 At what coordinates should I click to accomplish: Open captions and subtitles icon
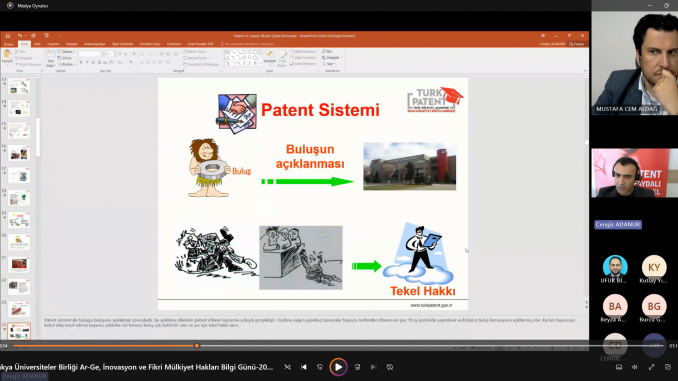(x=619, y=367)
